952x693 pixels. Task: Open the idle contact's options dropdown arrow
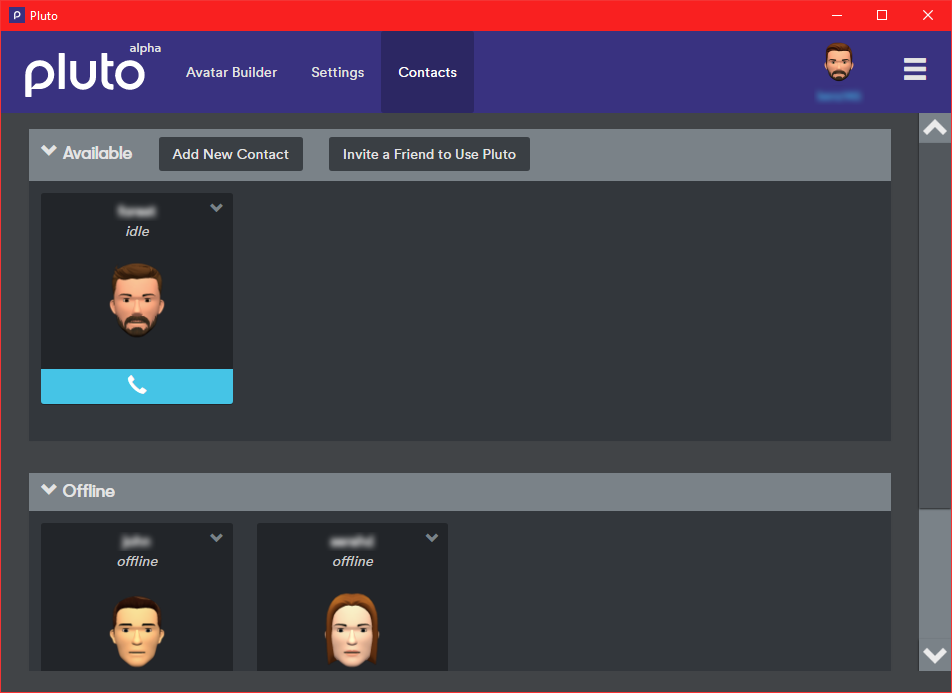(x=216, y=208)
